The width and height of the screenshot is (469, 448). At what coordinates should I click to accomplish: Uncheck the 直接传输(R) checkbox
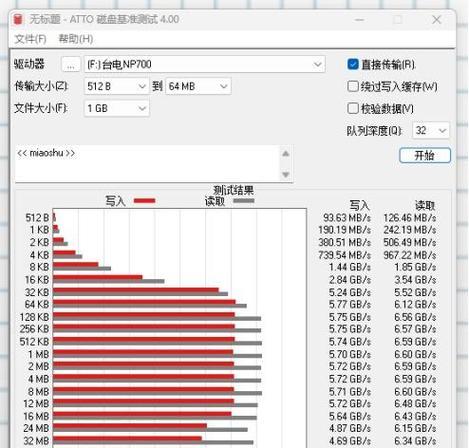click(x=353, y=64)
